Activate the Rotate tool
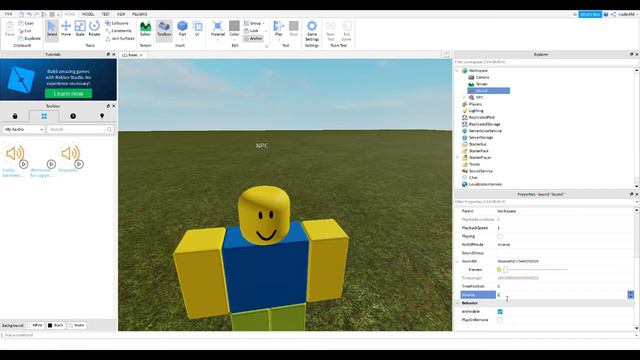Image resolution: width=640 pixels, height=360 pixels. pyautogui.click(x=94, y=29)
